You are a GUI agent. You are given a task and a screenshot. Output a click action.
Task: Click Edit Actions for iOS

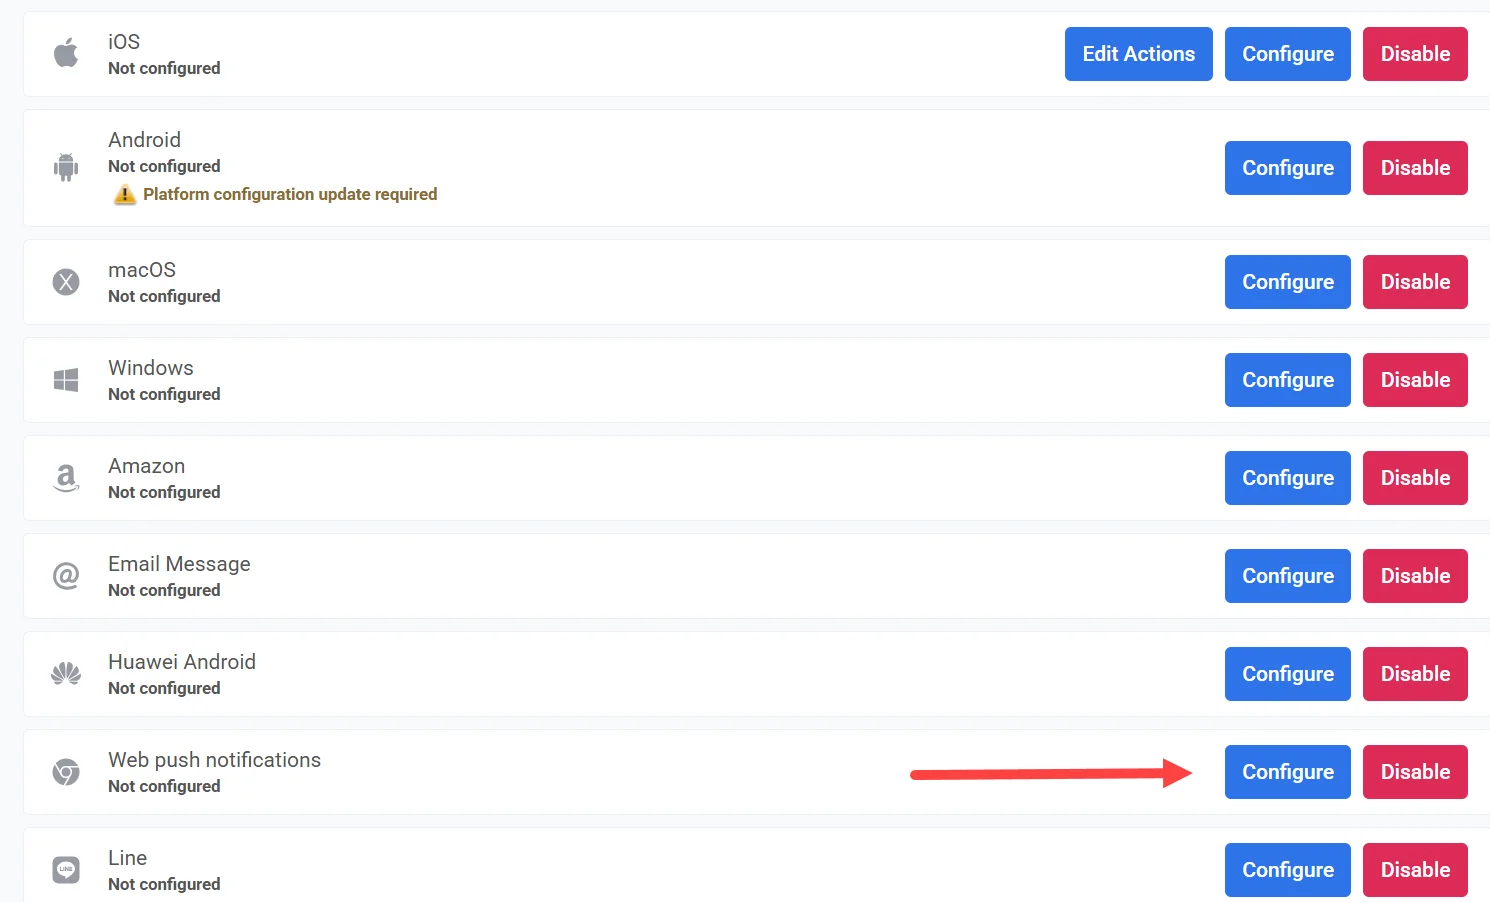[1138, 54]
